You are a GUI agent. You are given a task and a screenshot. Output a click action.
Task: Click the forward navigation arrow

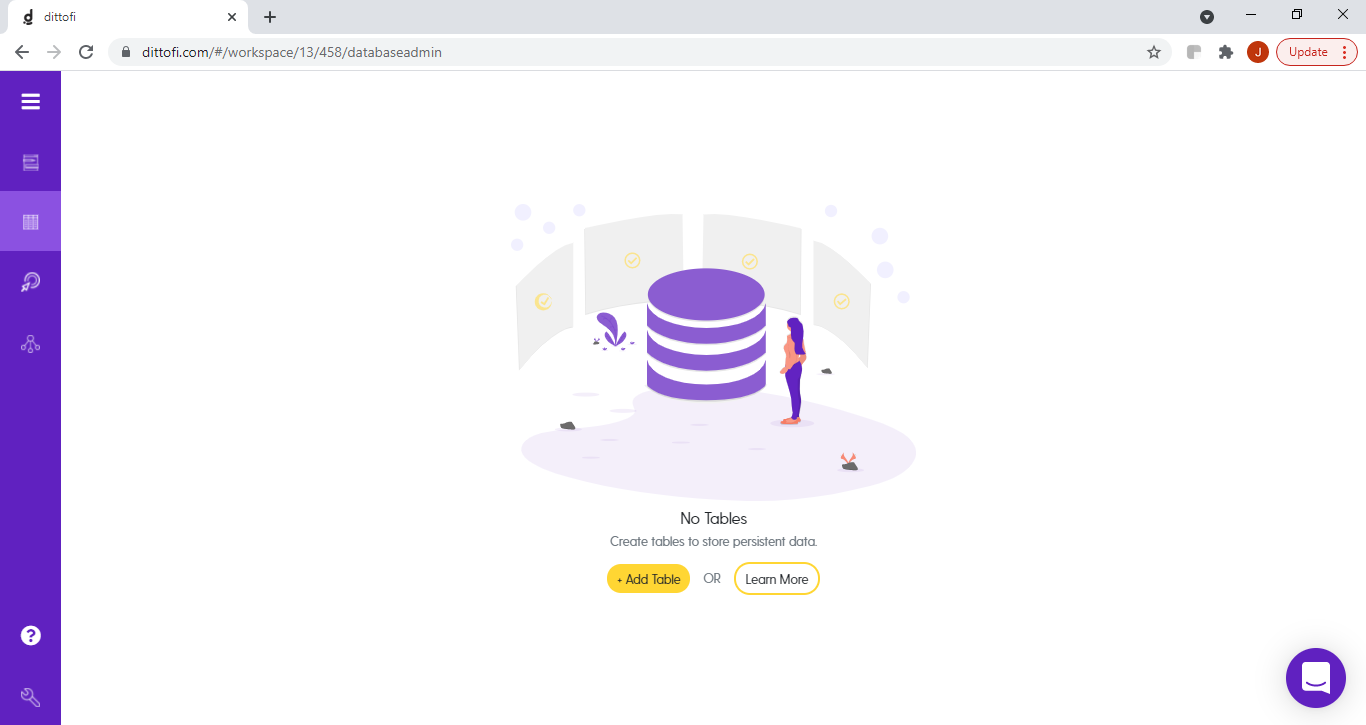(x=54, y=52)
